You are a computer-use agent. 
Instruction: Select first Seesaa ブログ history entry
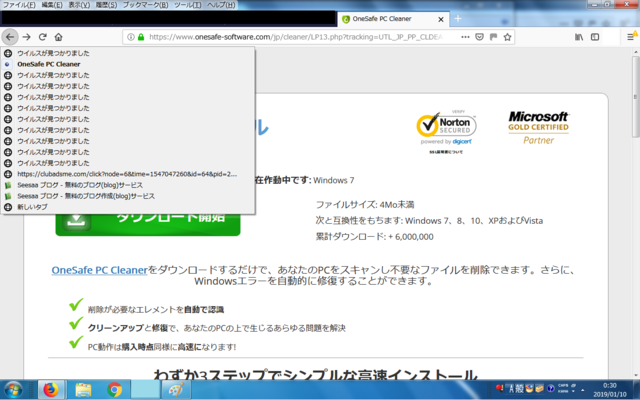[x=128, y=185]
